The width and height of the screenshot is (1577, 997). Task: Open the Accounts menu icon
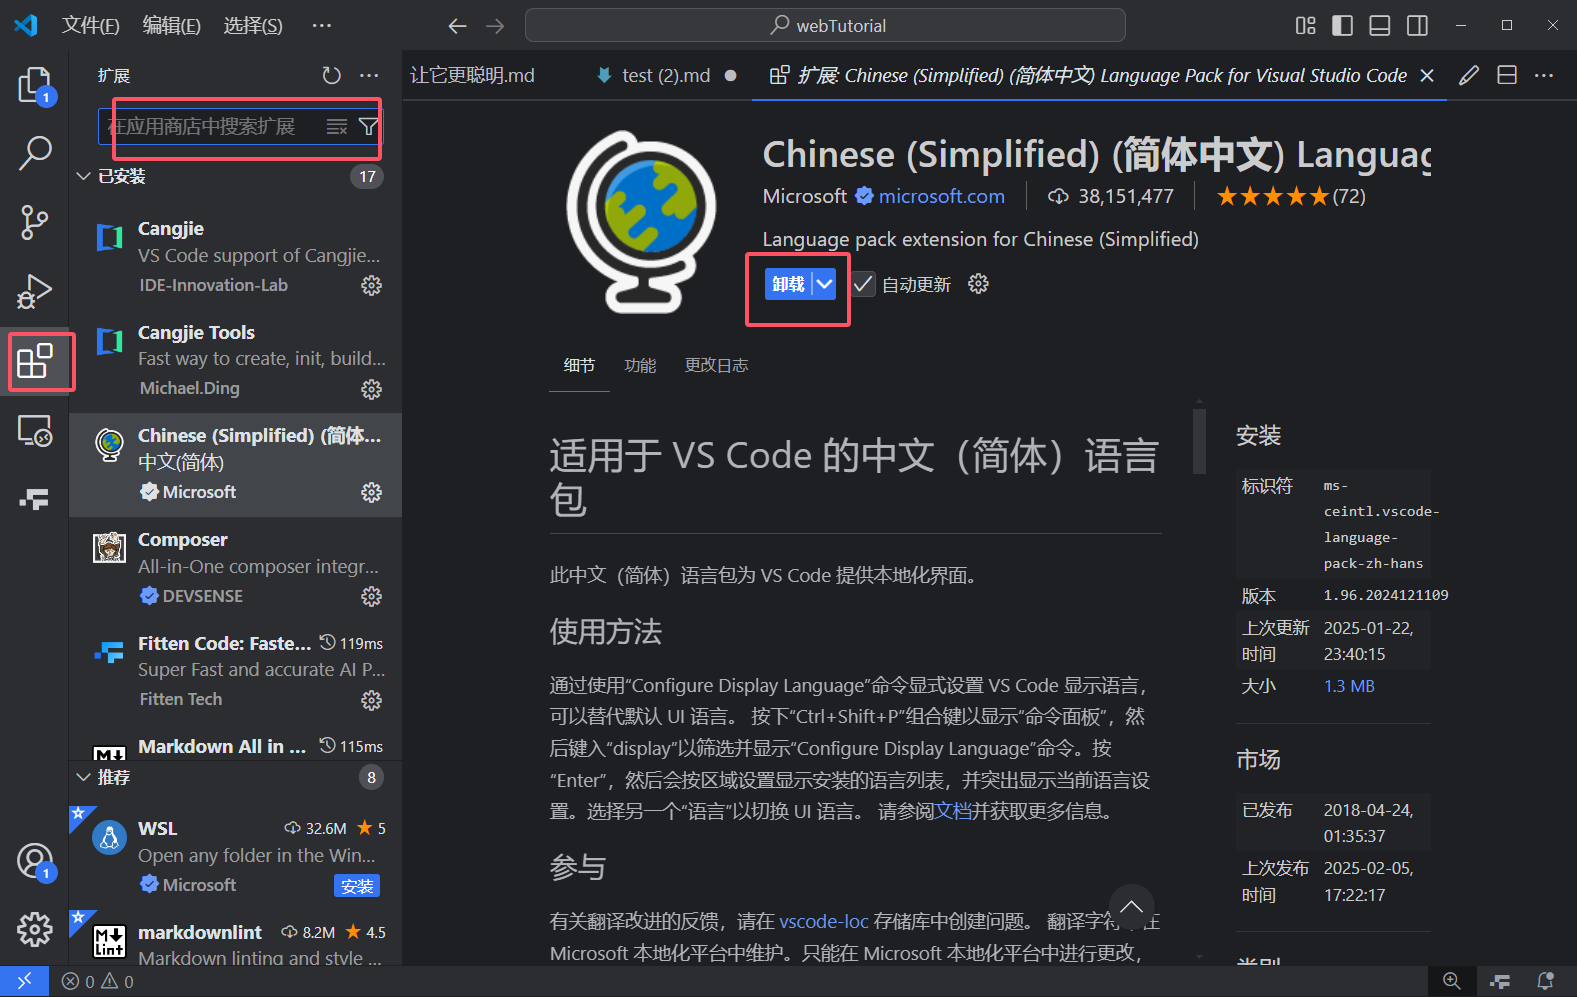point(35,861)
